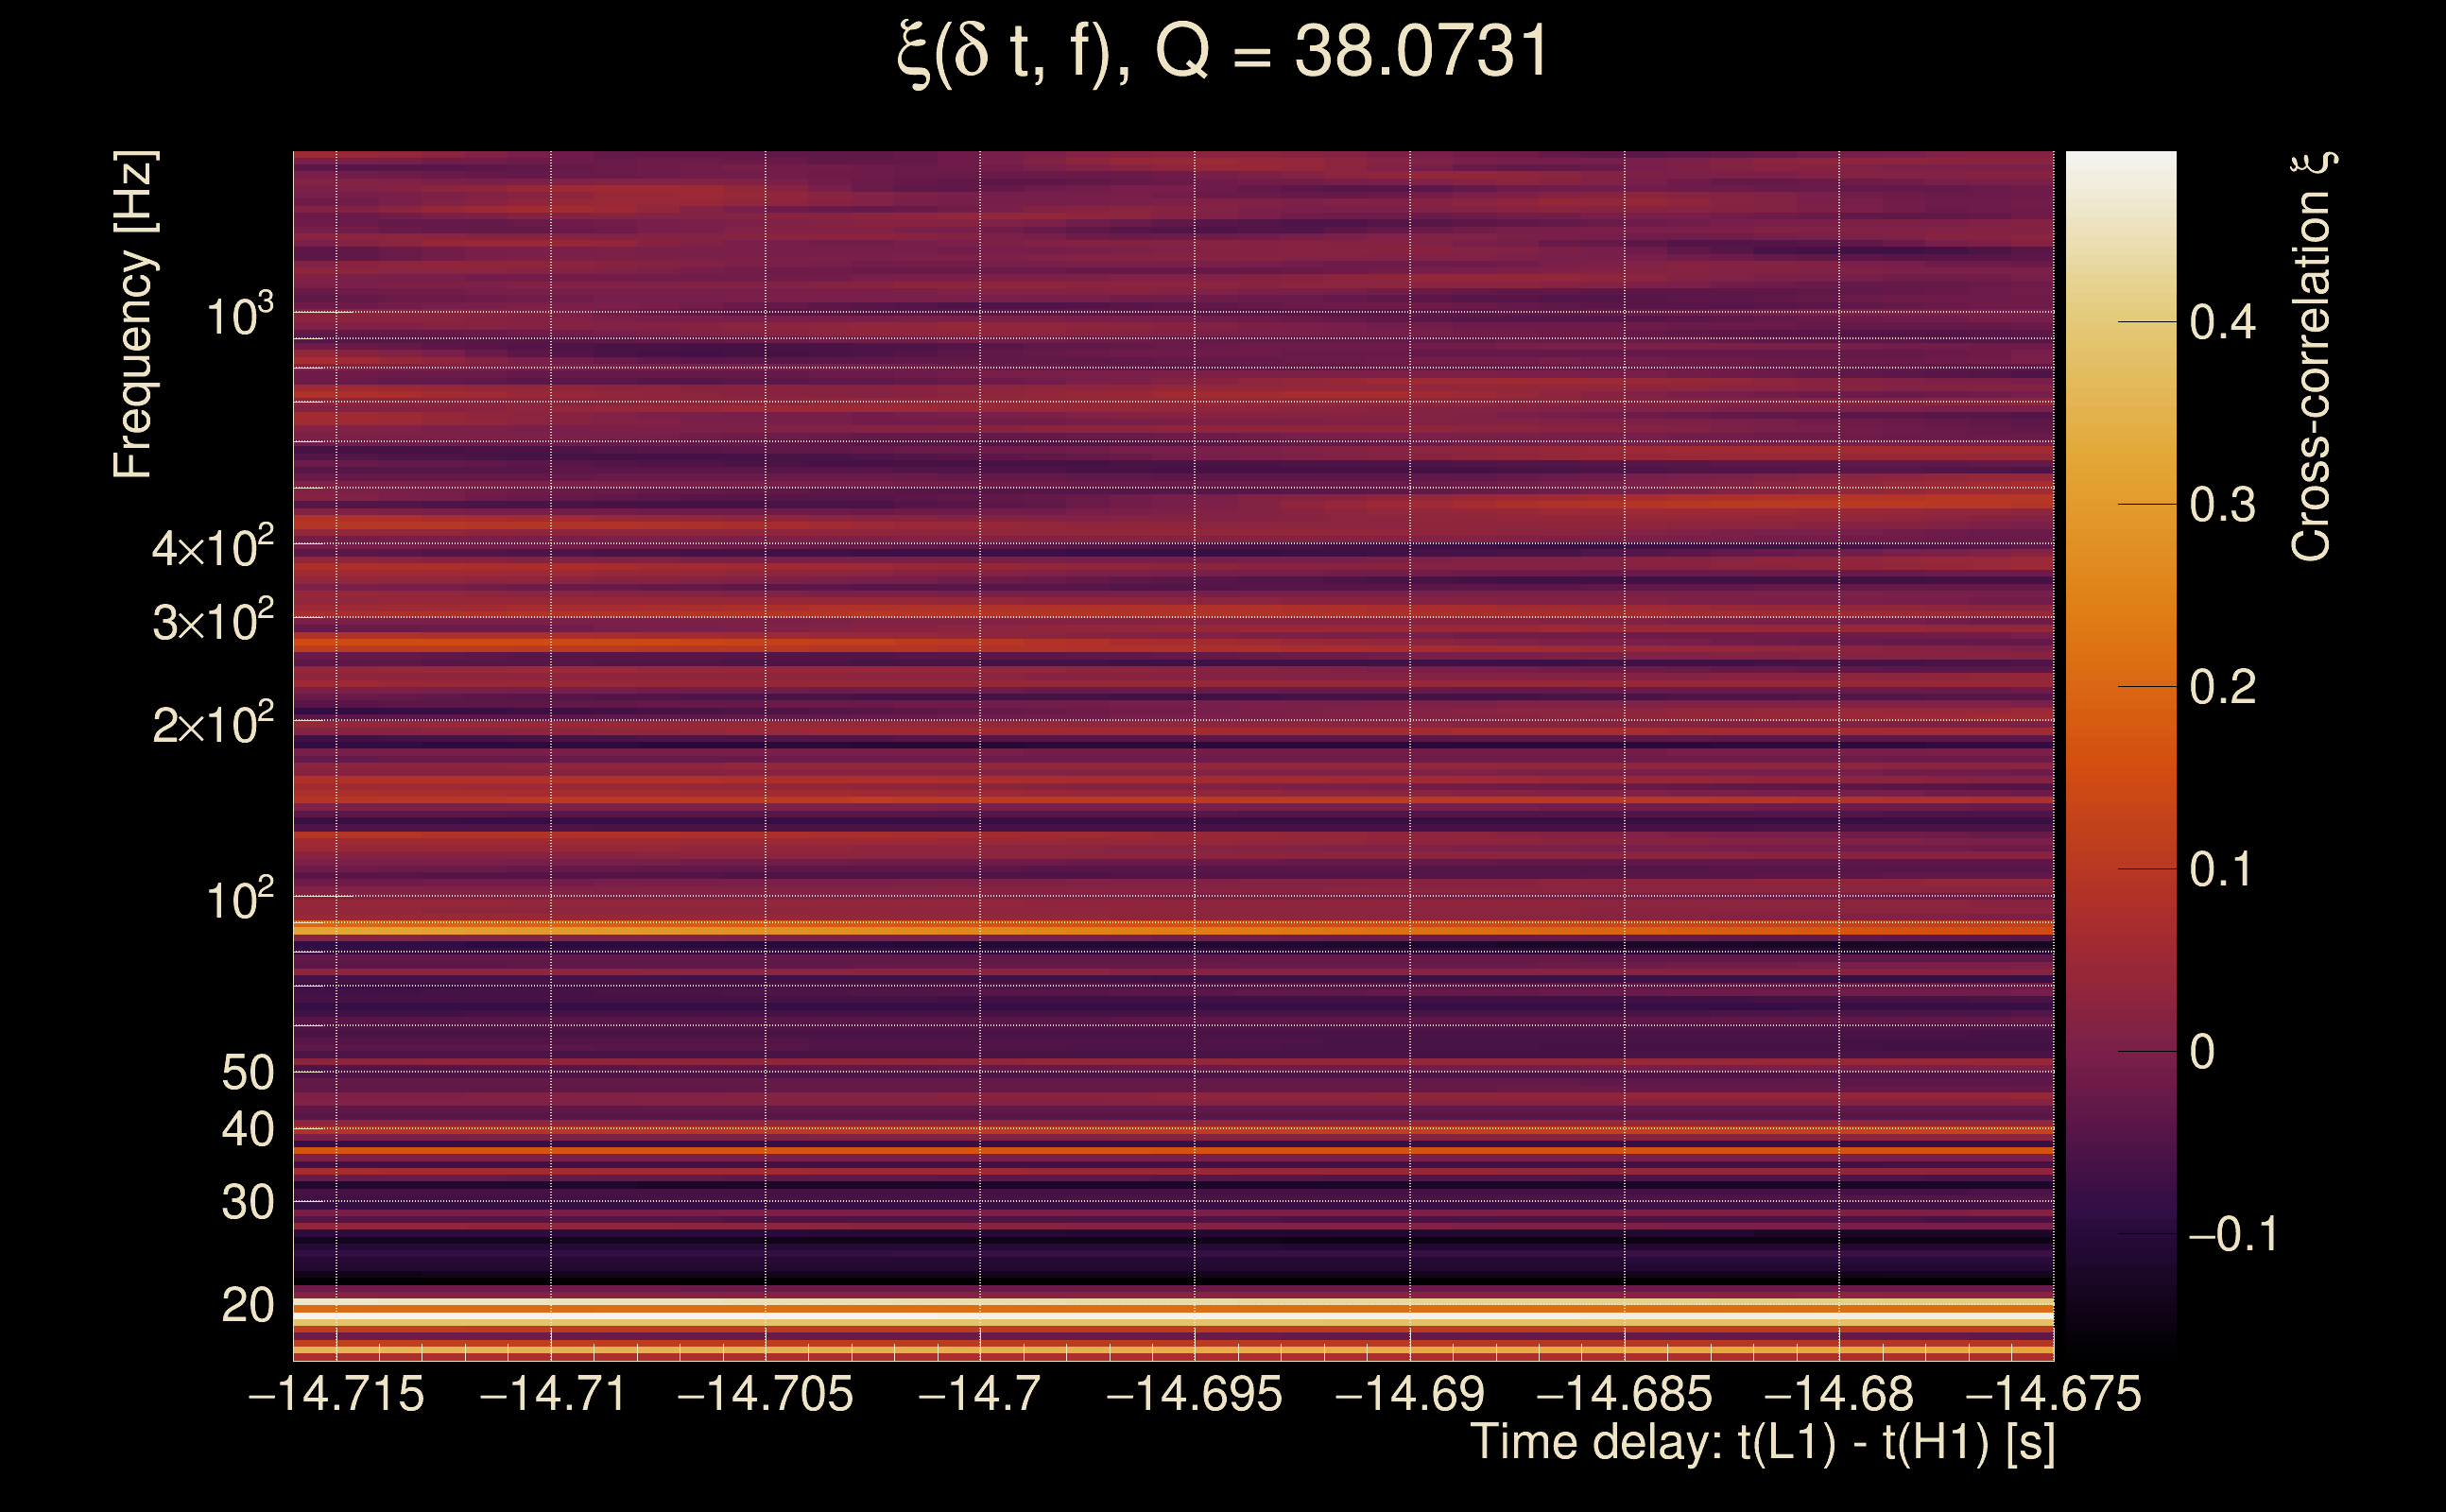
Task: Click the Cross-correlation ξ colorbar label
Action: [x=2311, y=356]
